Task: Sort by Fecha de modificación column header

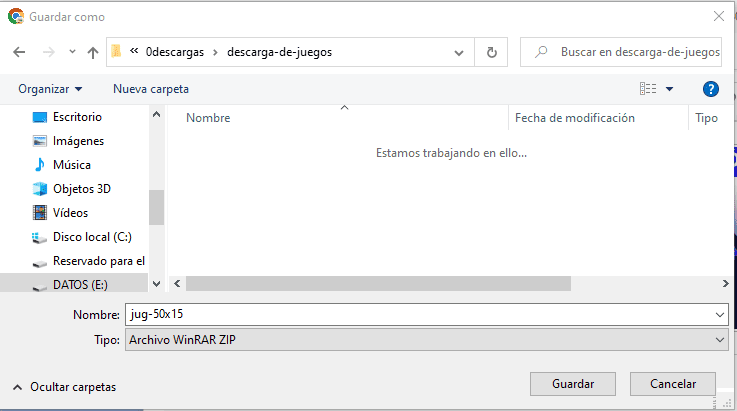Action: point(575,118)
